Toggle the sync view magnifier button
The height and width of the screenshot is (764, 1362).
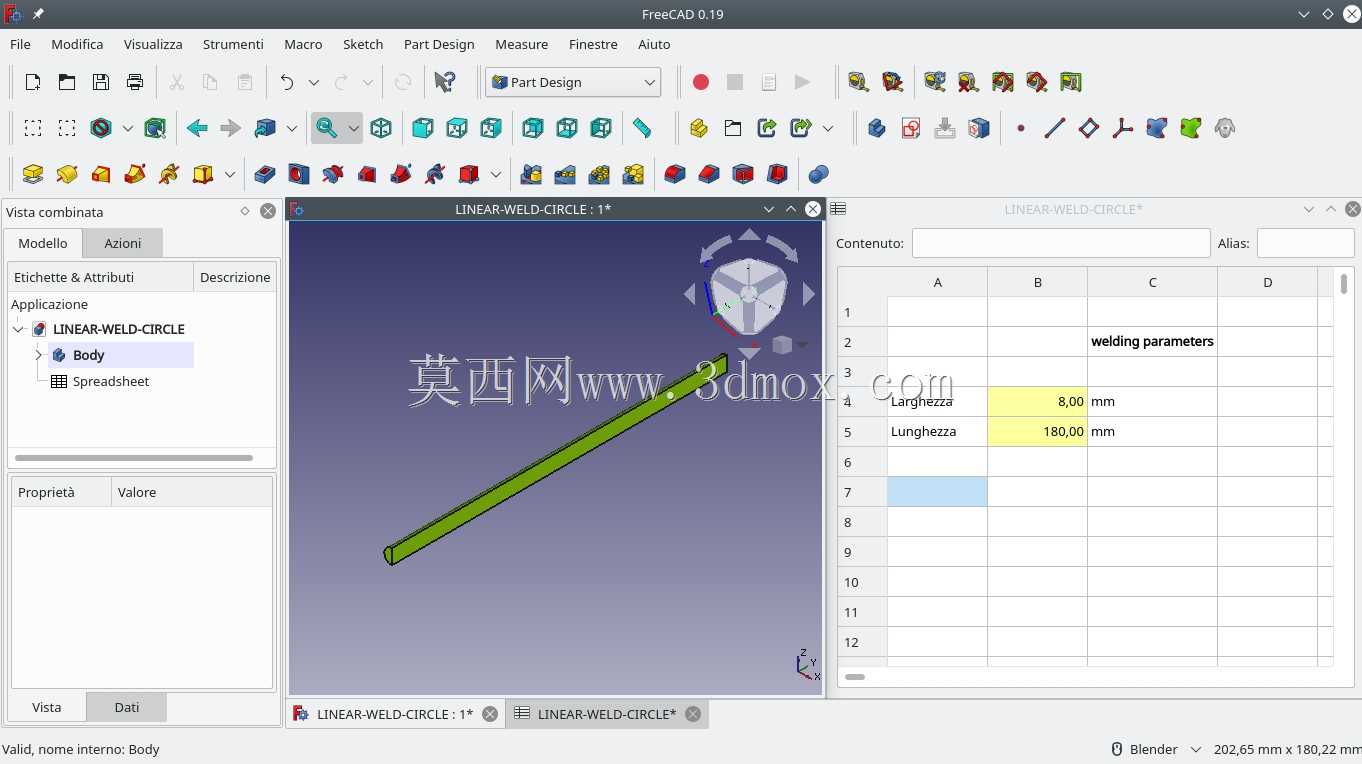[x=326, y=128]
